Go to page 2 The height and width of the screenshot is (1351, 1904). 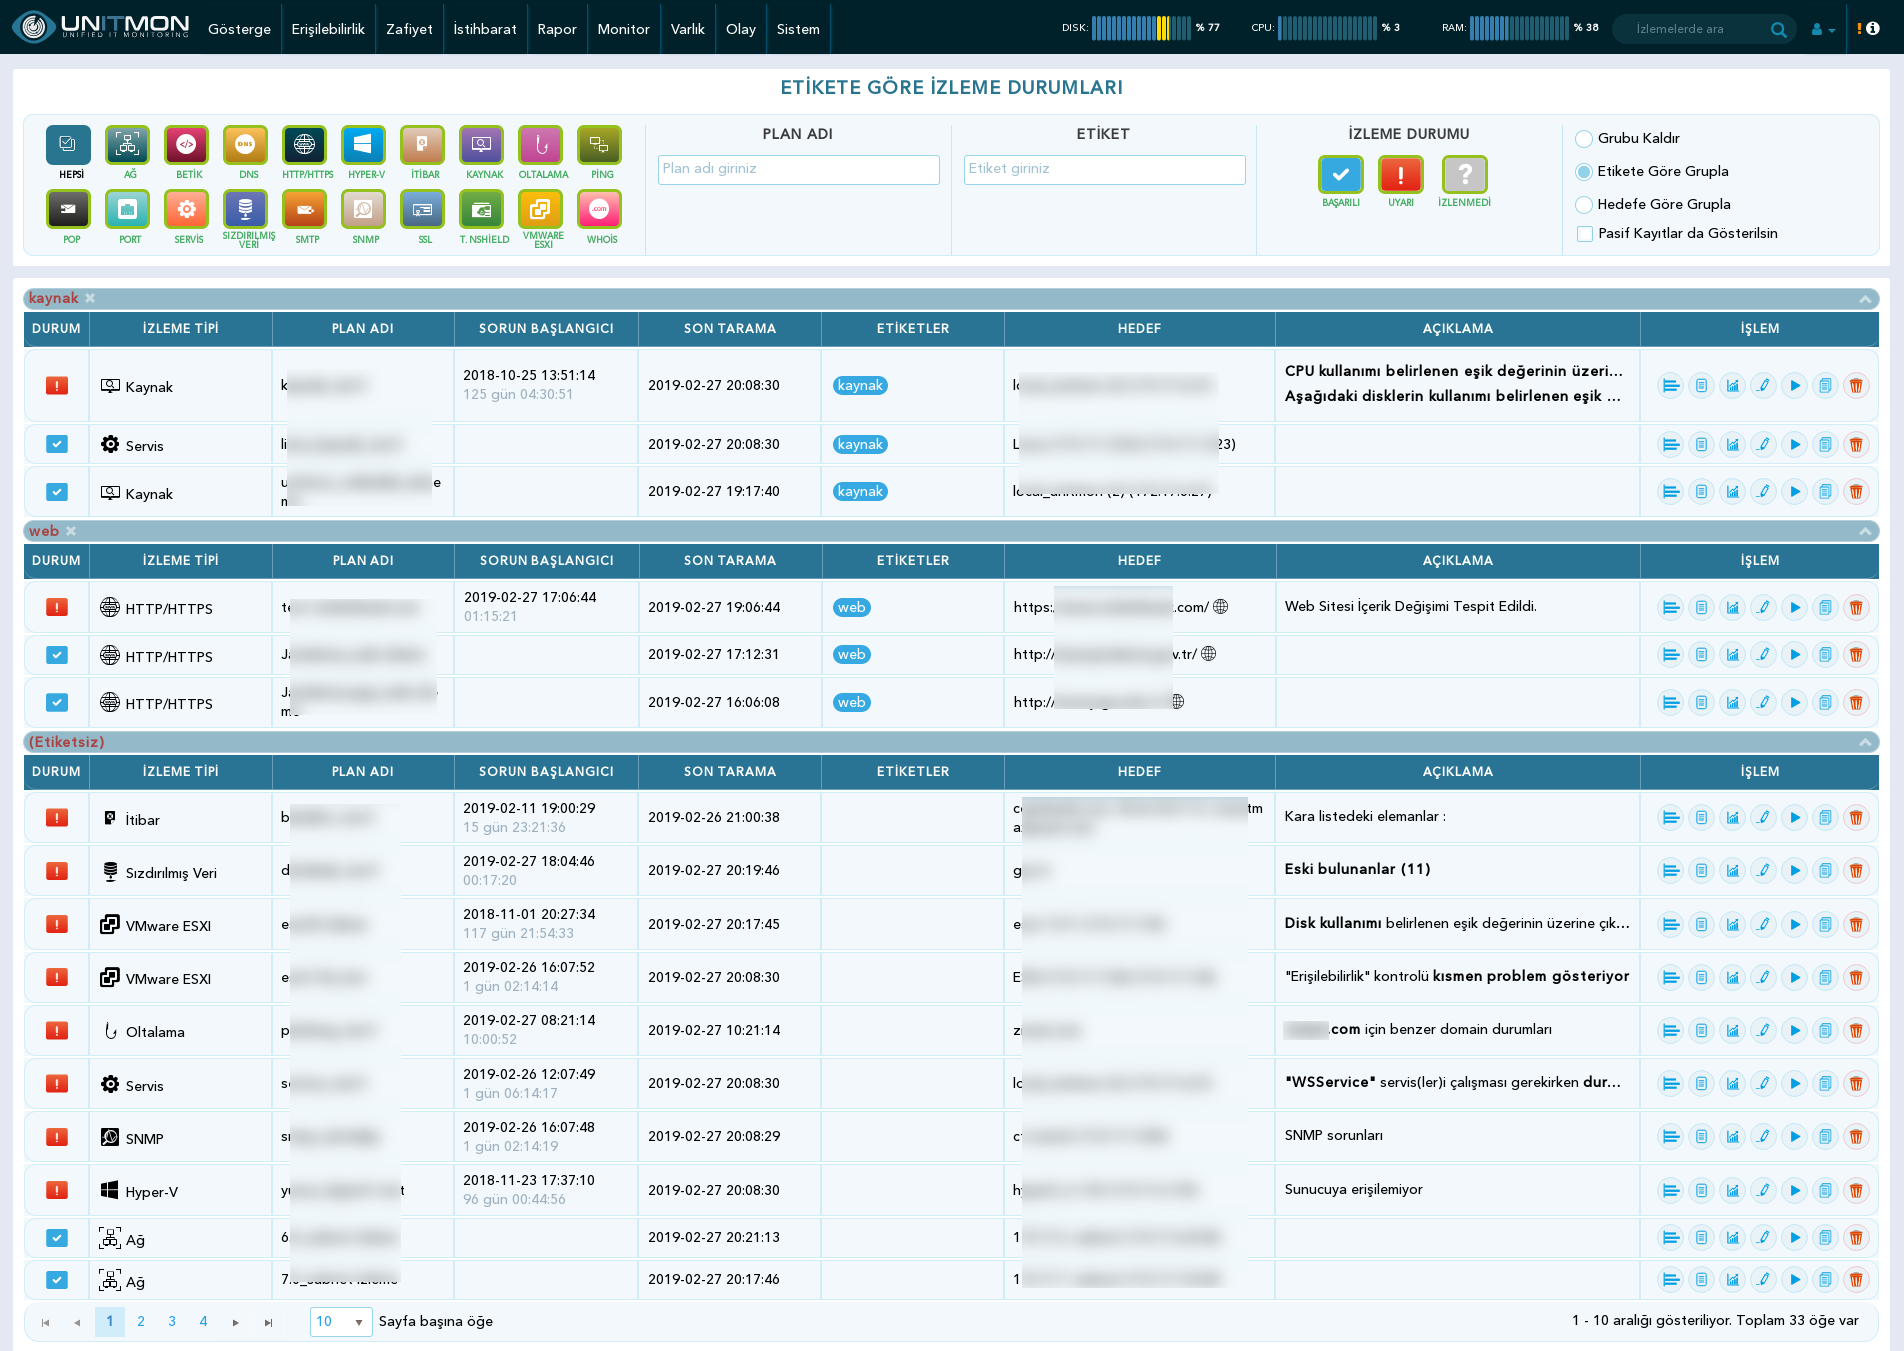coord(141,1321)
